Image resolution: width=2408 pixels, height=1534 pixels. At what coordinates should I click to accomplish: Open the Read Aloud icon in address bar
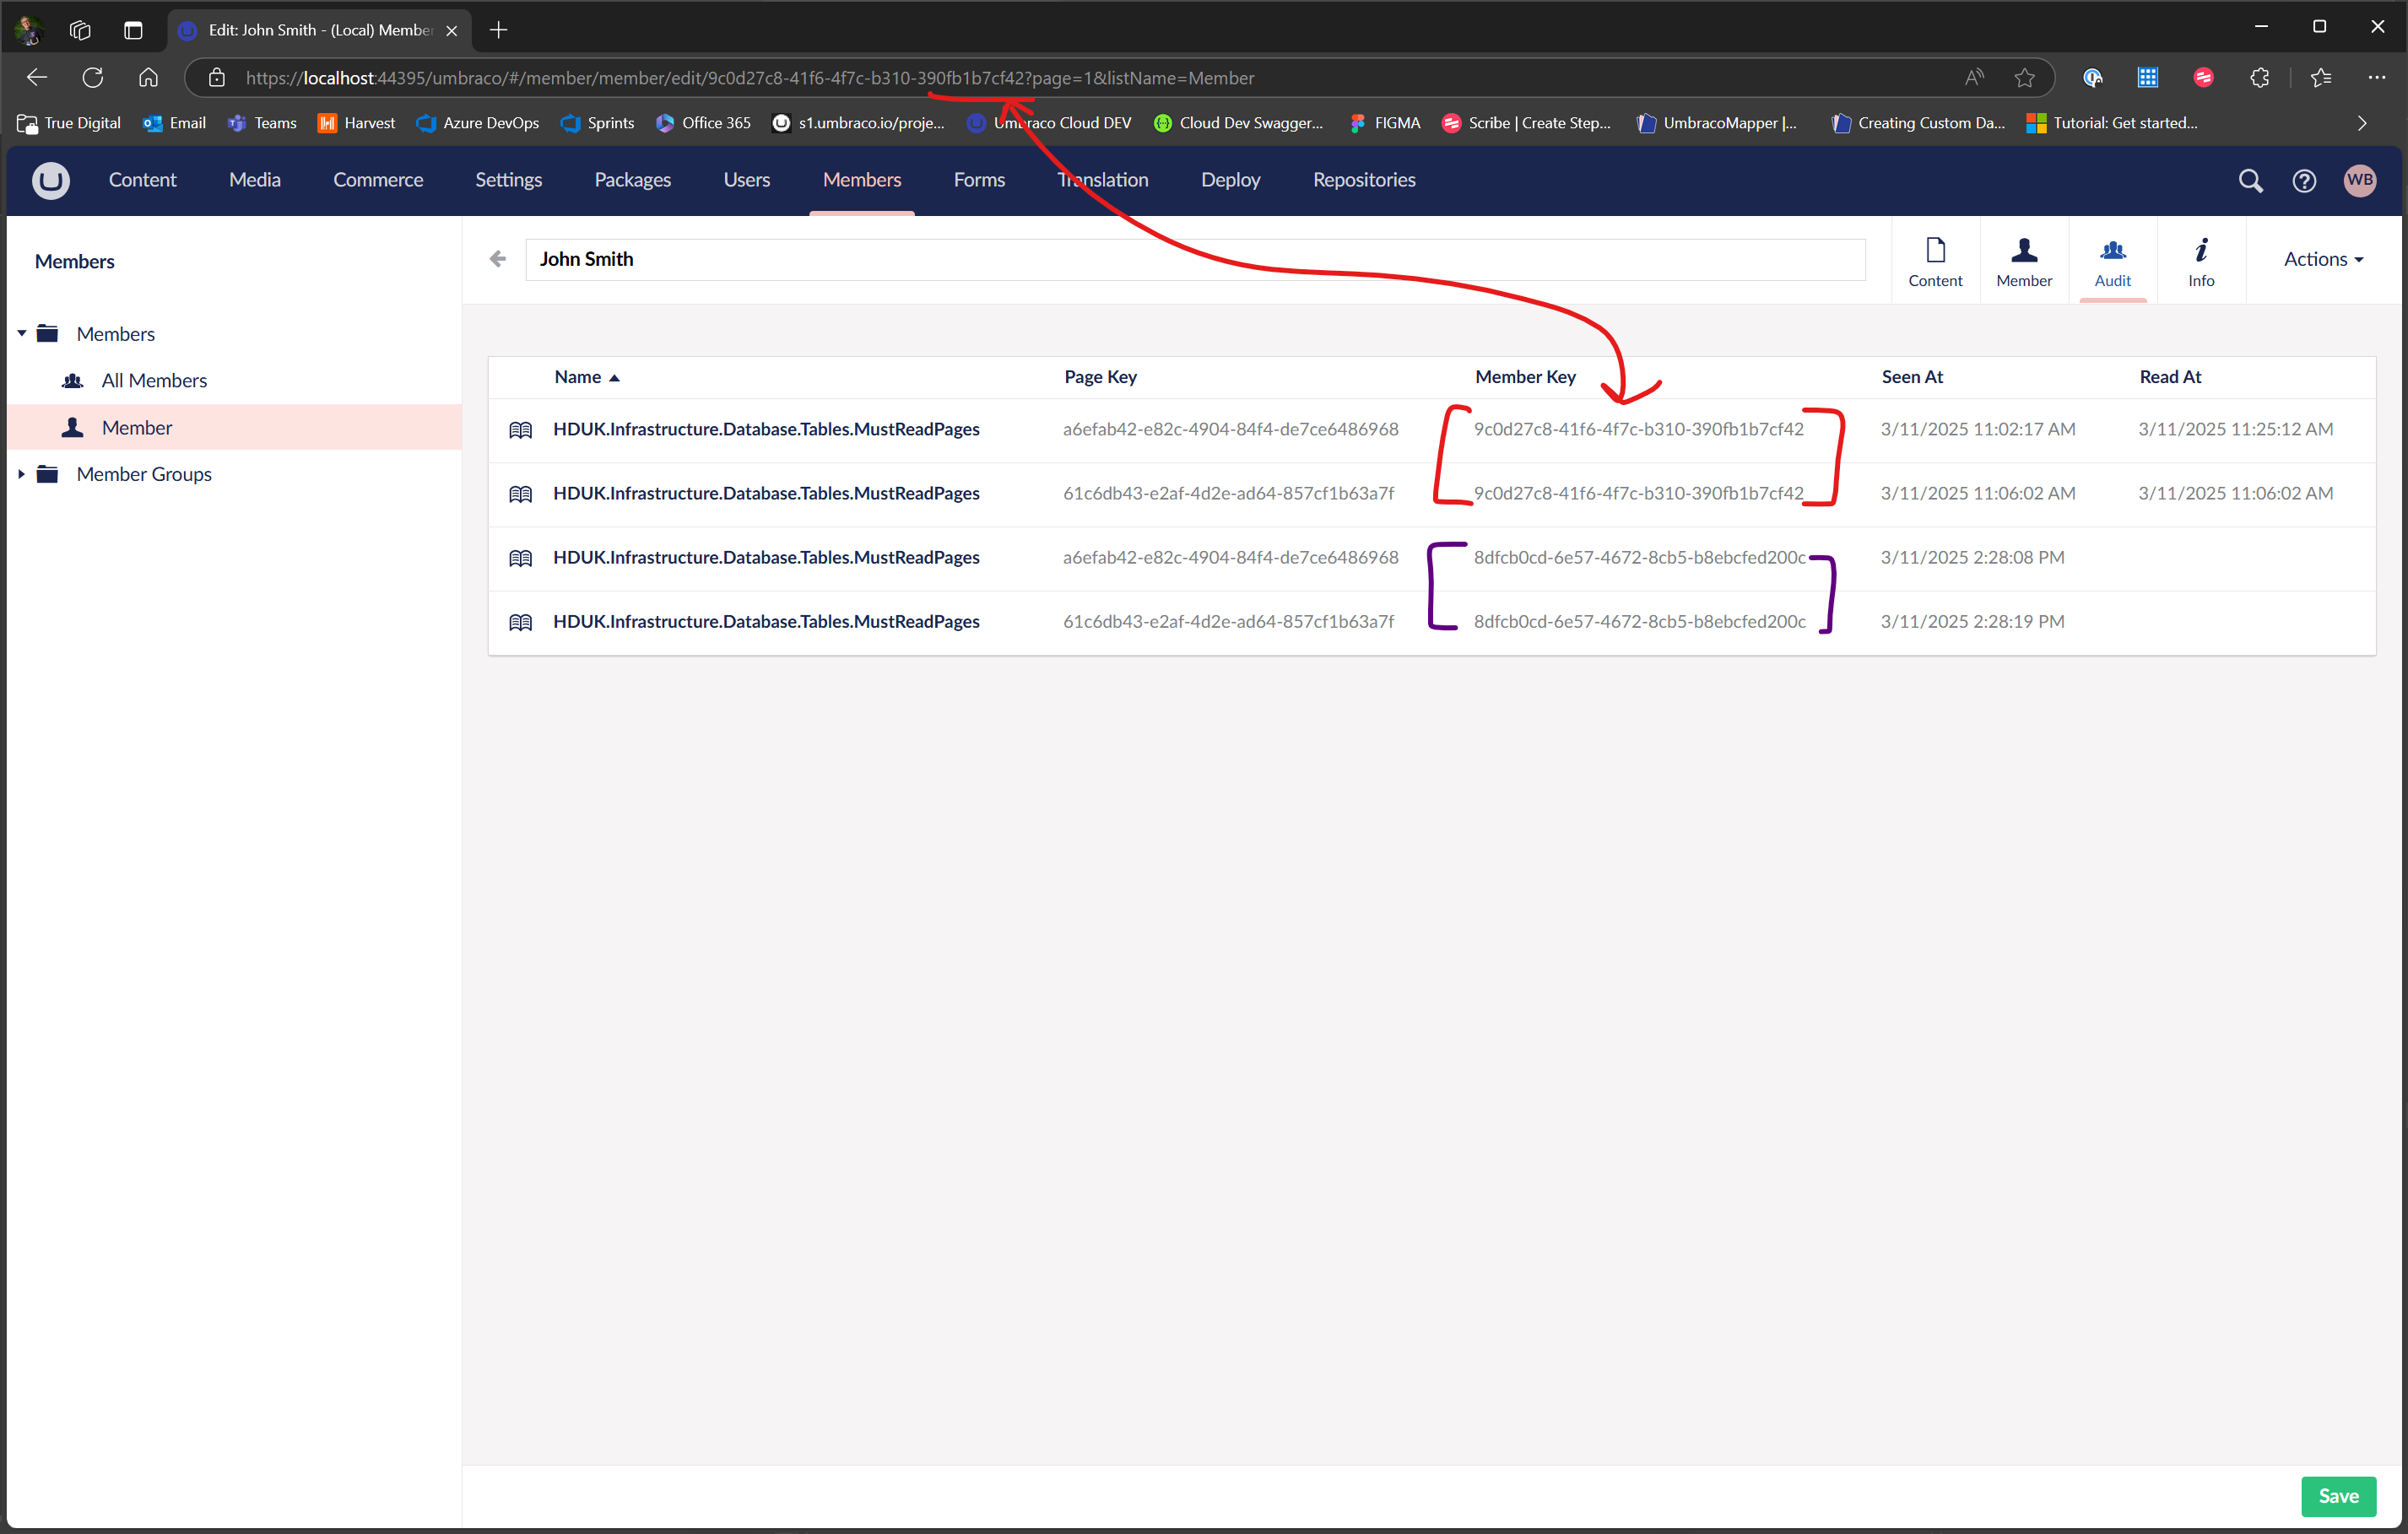1974,78
